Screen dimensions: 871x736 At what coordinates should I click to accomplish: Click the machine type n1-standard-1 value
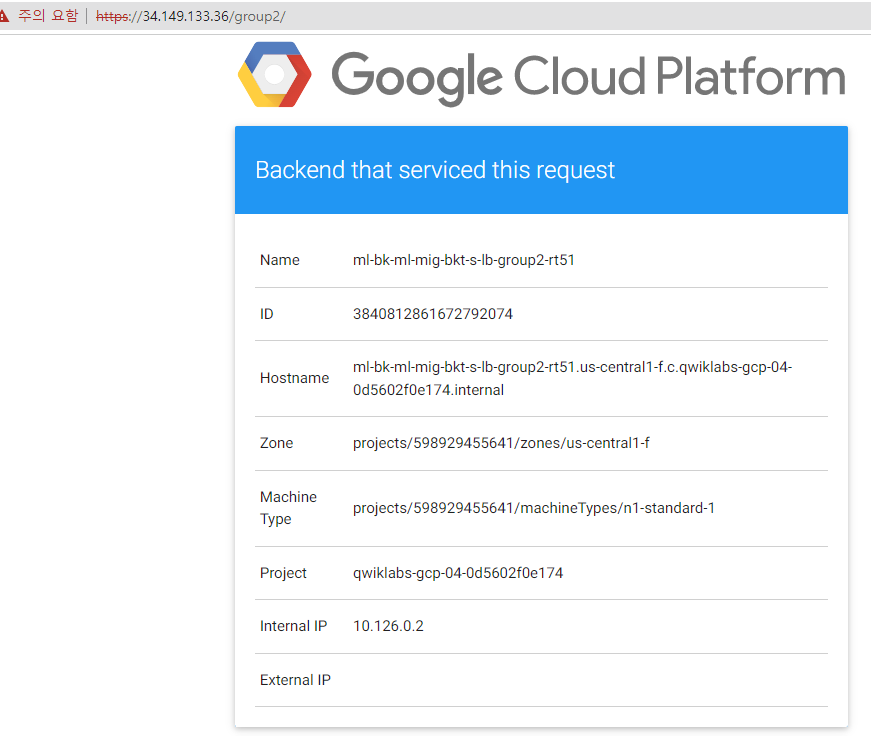pyautogui.click(x=534, y=508)
